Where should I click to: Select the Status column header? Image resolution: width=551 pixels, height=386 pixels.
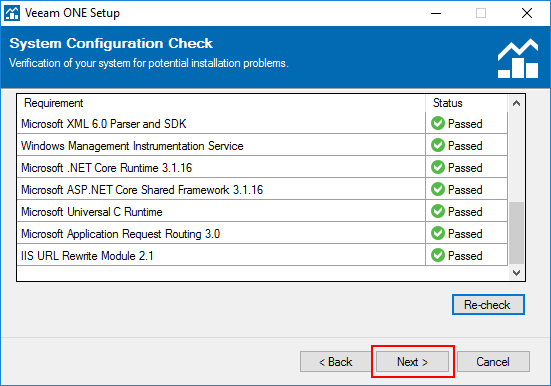click(467, 103)
